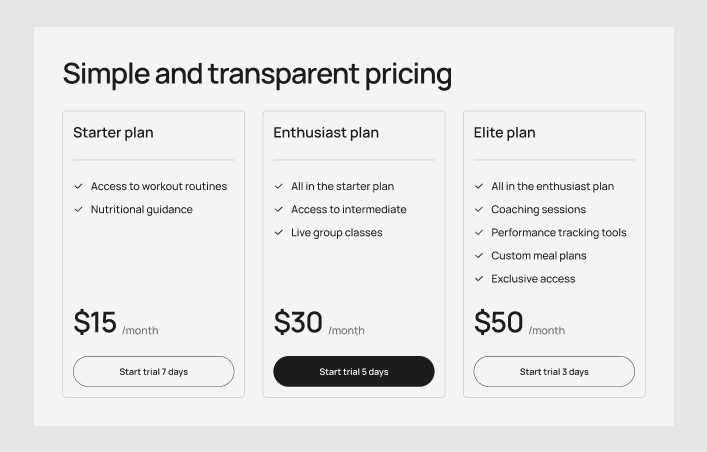Image resolution: width=707 pixels, height=452 pixels.
Task: Click checkmark beside Live group classes
Action: pos(279,232)
